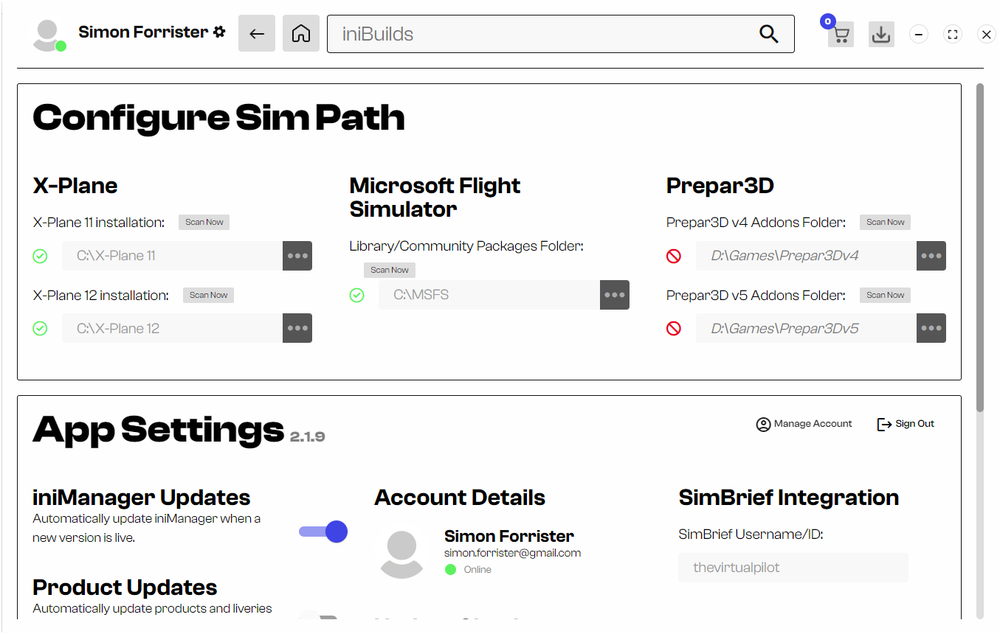
Task: Browse for X-Plane 12 folder
Action: click(297, 328)
